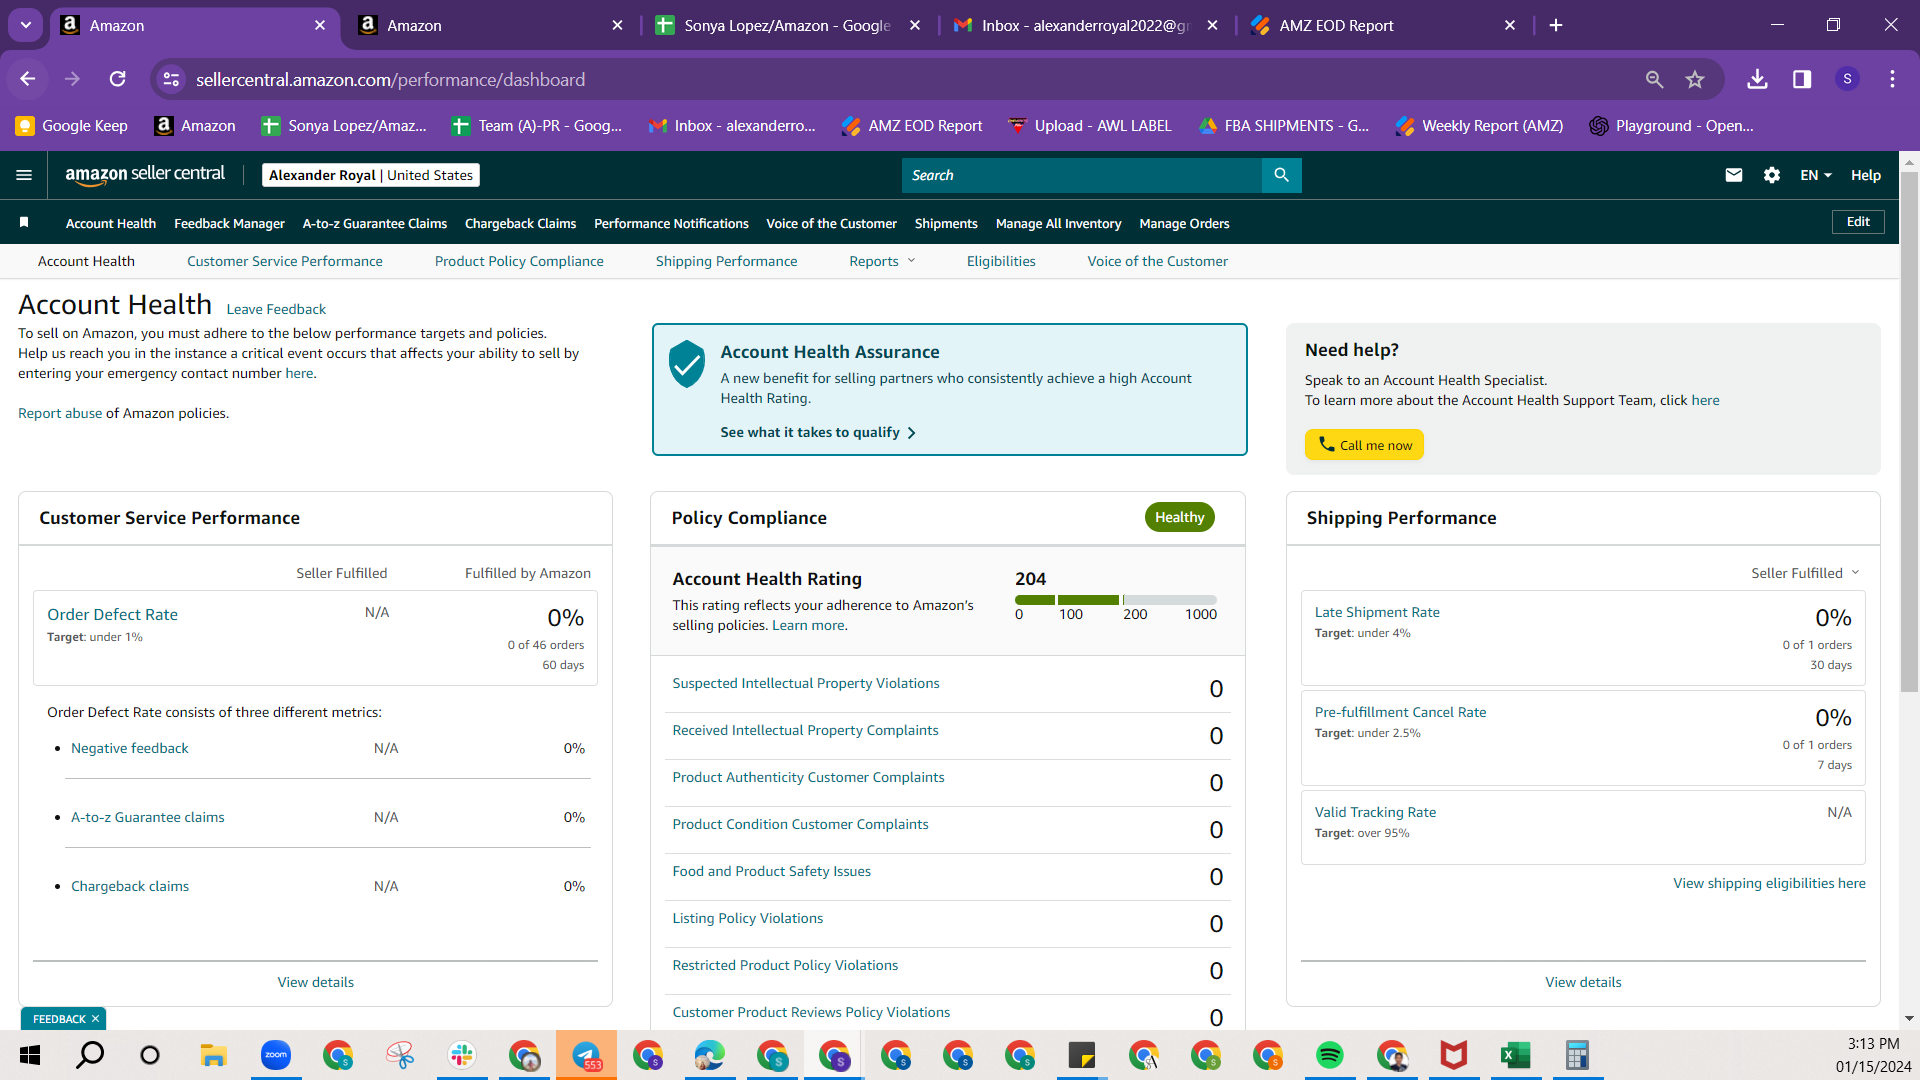Screen dimensions: 1920x1080
Task: Click the page vertical scrollbar
Action: [1909, 430]
